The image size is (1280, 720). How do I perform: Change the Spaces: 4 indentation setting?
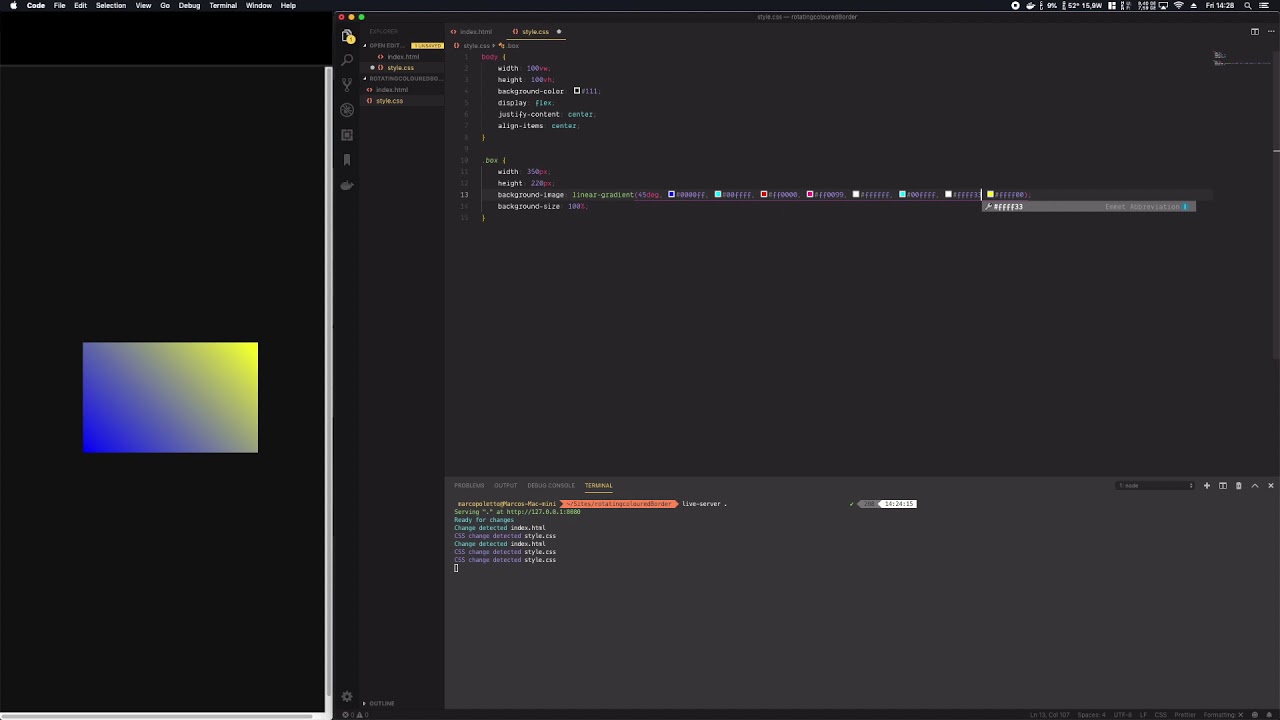1091,715
